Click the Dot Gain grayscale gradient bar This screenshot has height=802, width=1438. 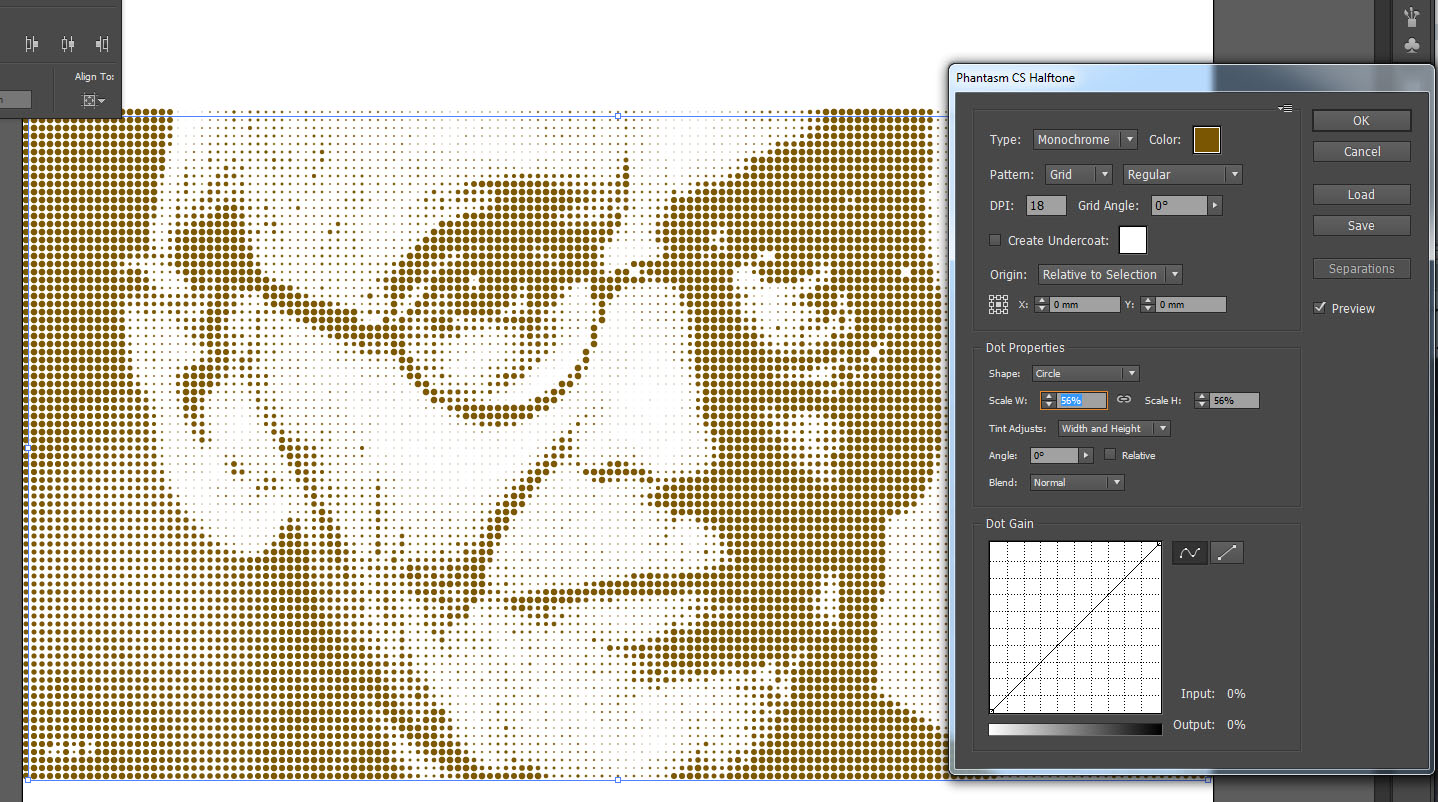(x=1075, y=730)
